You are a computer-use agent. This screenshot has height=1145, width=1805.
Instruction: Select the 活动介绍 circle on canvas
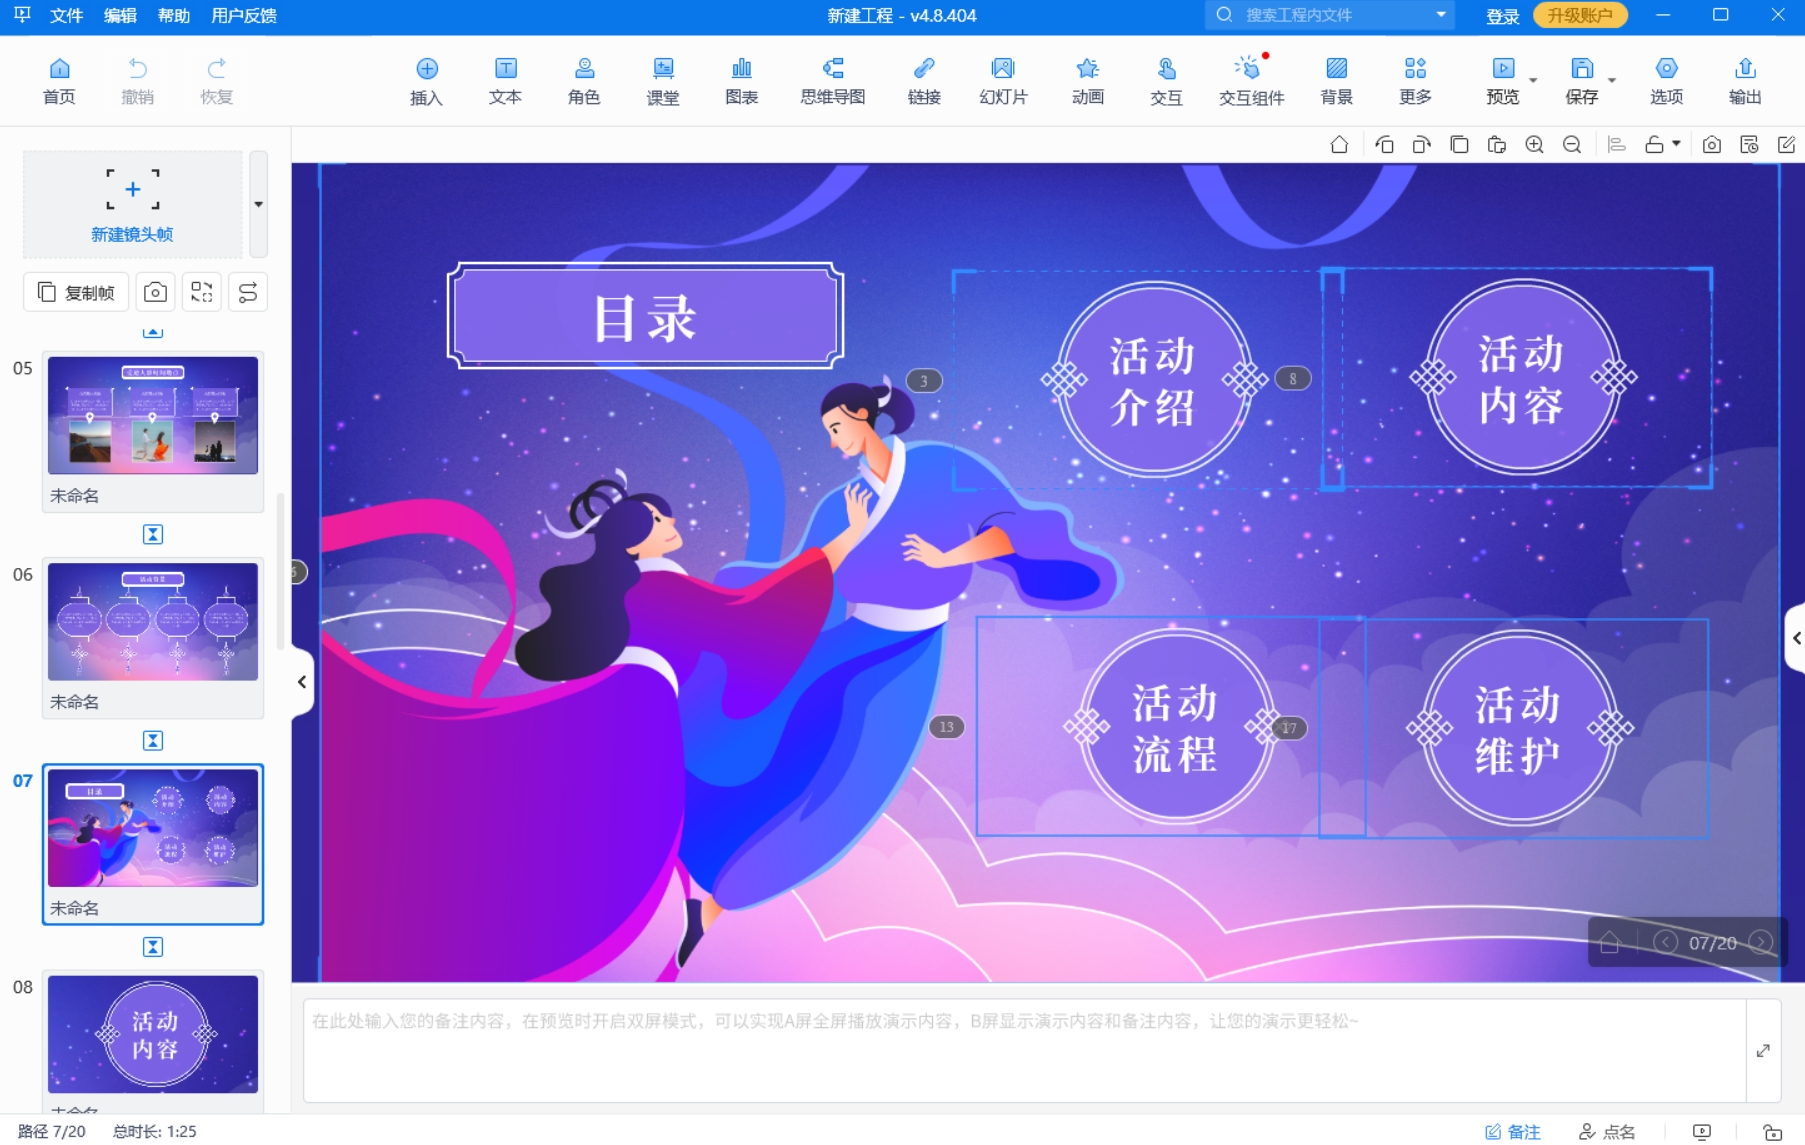pyautogui.click(x=1153, y=379)
